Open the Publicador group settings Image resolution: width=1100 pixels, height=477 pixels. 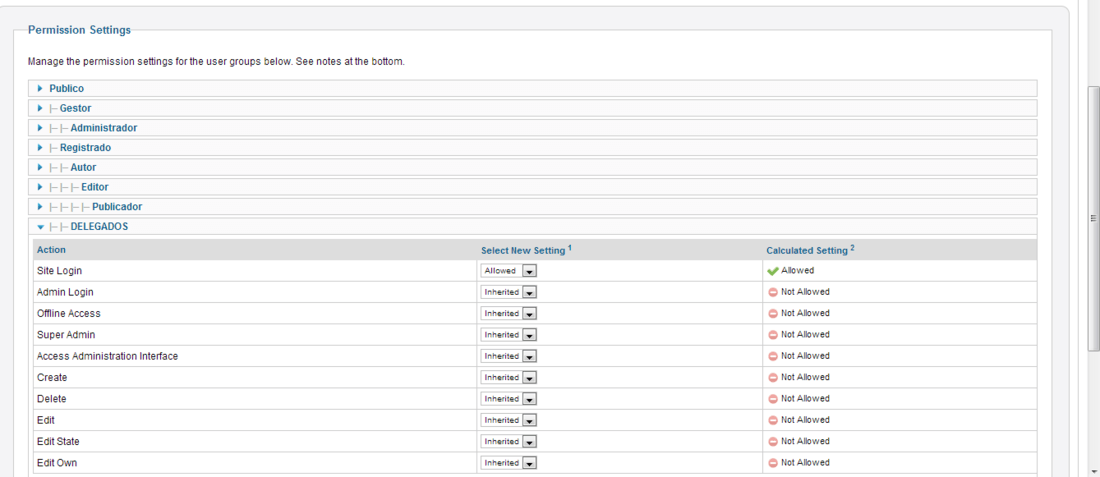click(x=532, y=207)
